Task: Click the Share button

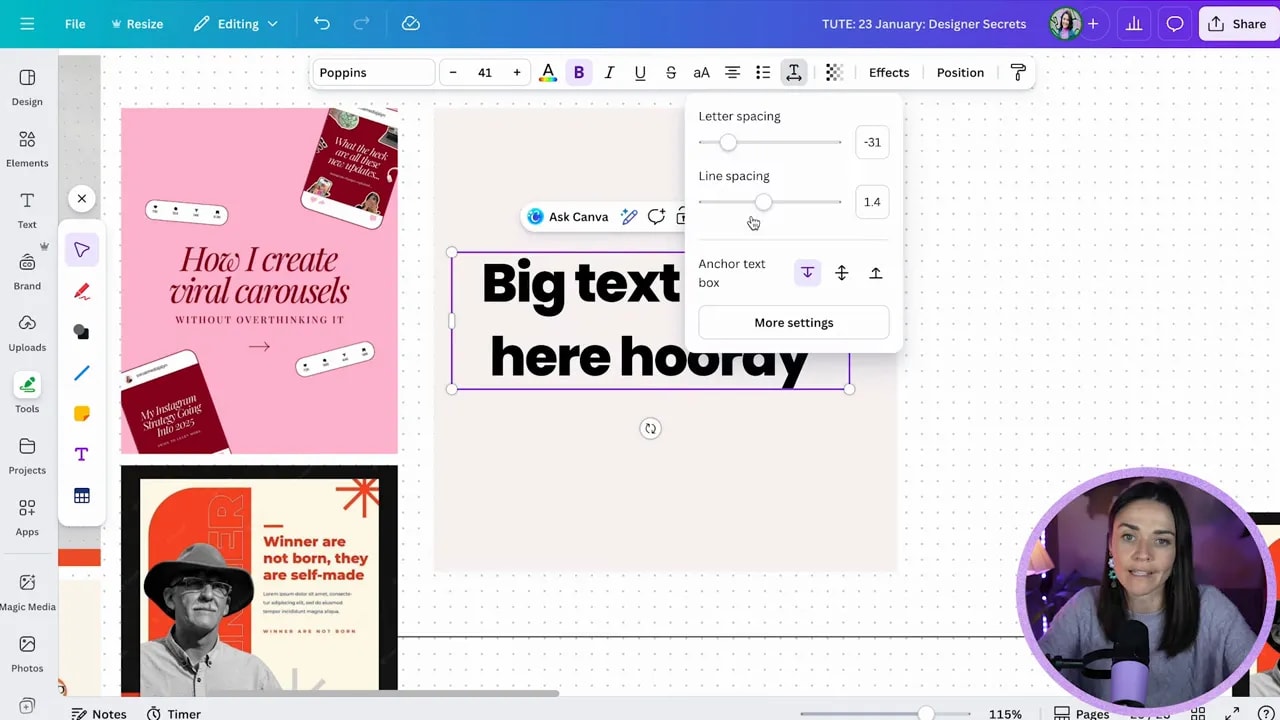Action: (1237, 23)
